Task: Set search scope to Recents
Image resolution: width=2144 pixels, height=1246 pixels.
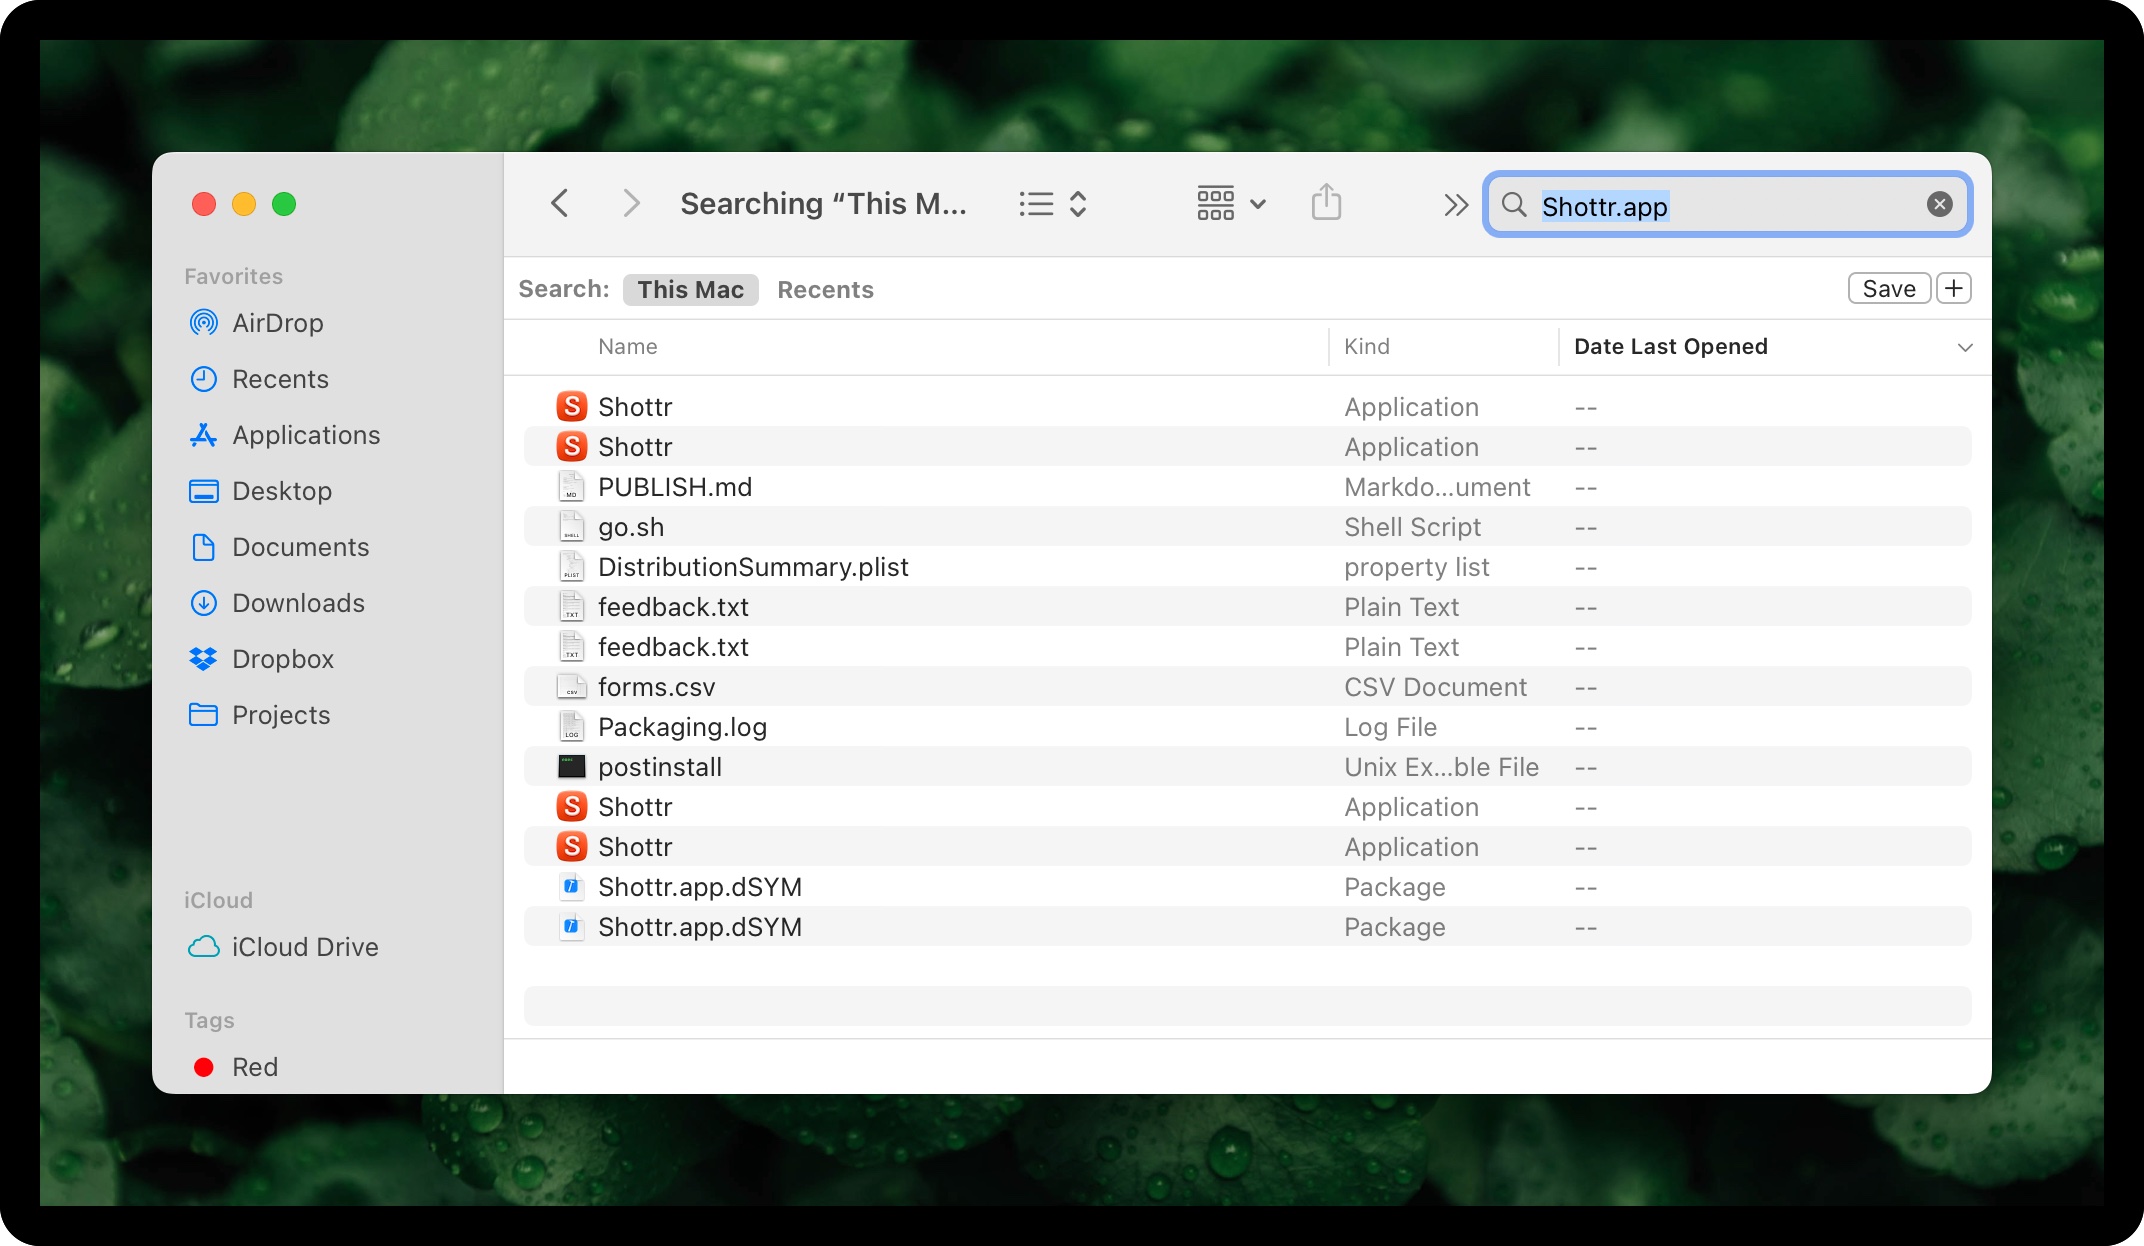Action: click(x=825, y=290)
